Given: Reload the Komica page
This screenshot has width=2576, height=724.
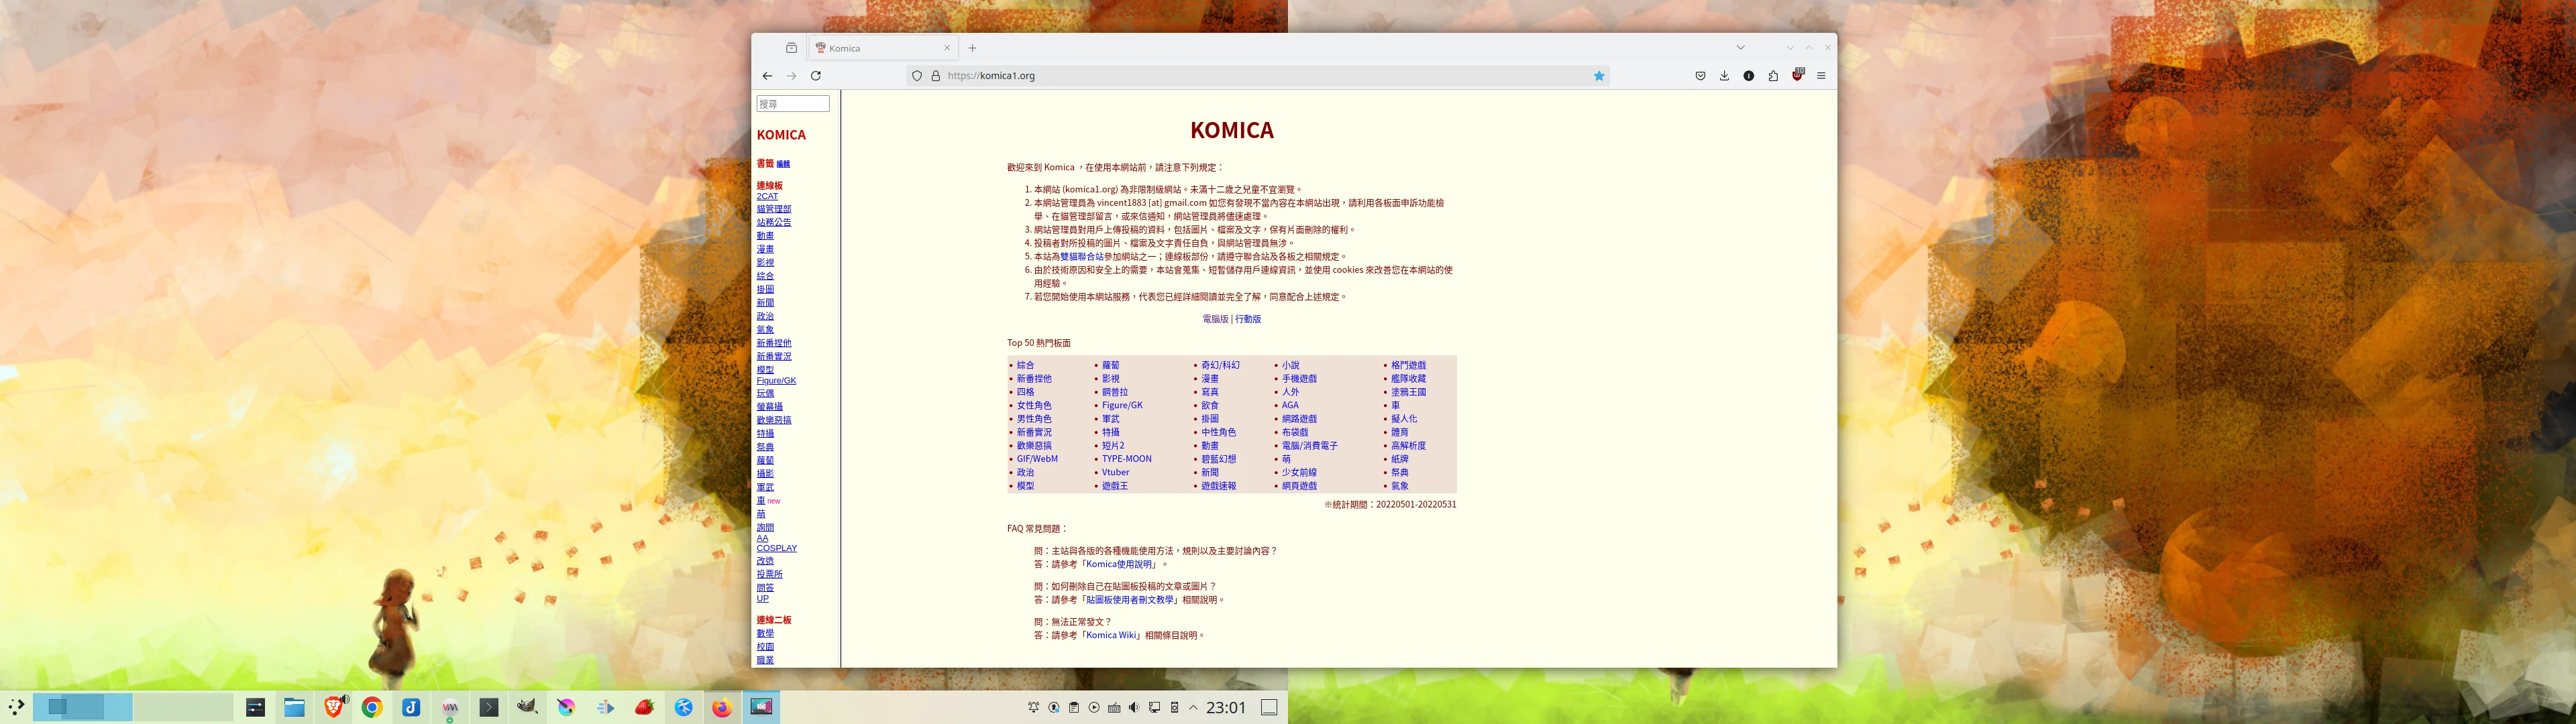Looking at the screenshot, I should [x=815, y=76].
